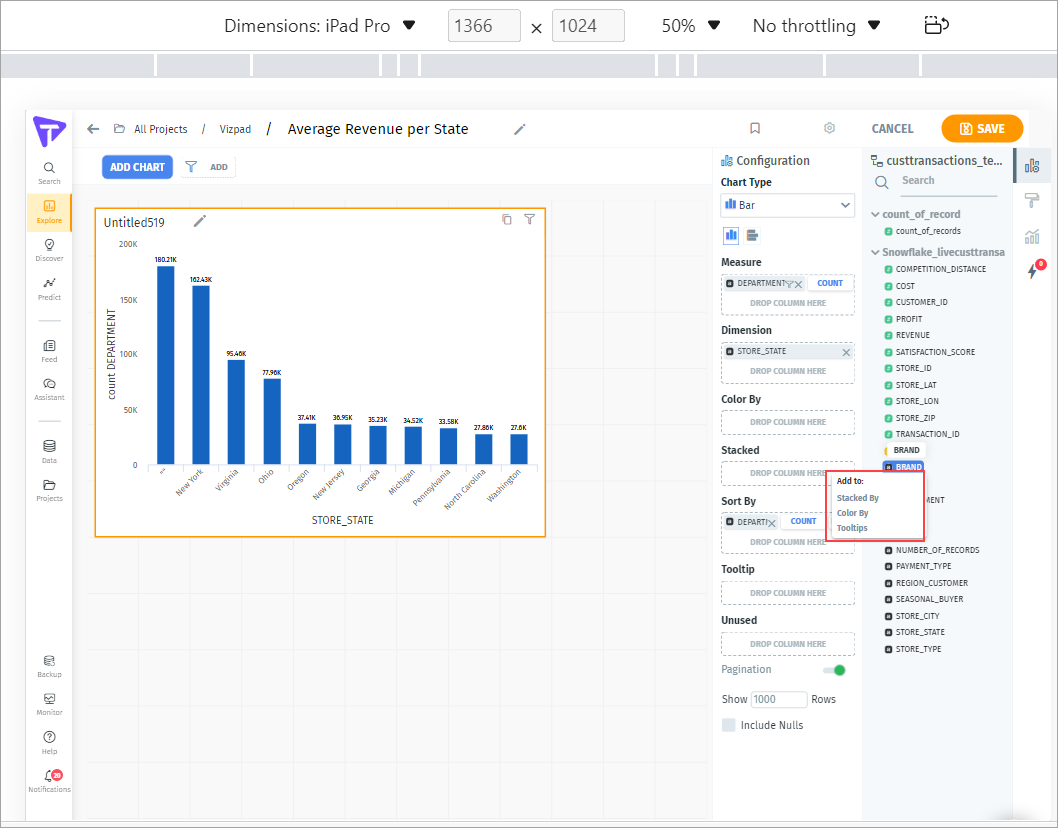
Task: Select vertical bar orientation icon
Action: [731, 236]
